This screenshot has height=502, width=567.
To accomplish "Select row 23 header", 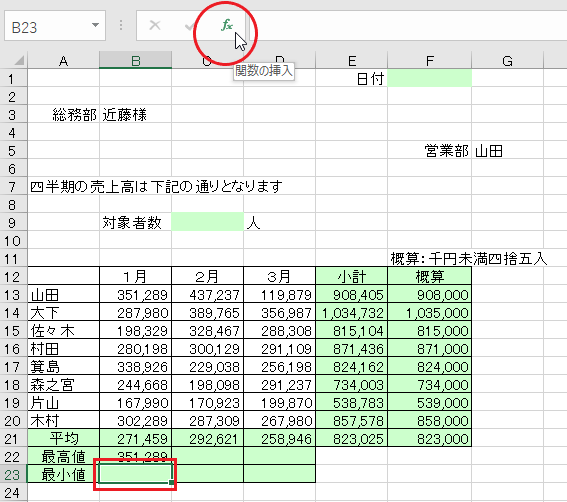I will 13,474.
